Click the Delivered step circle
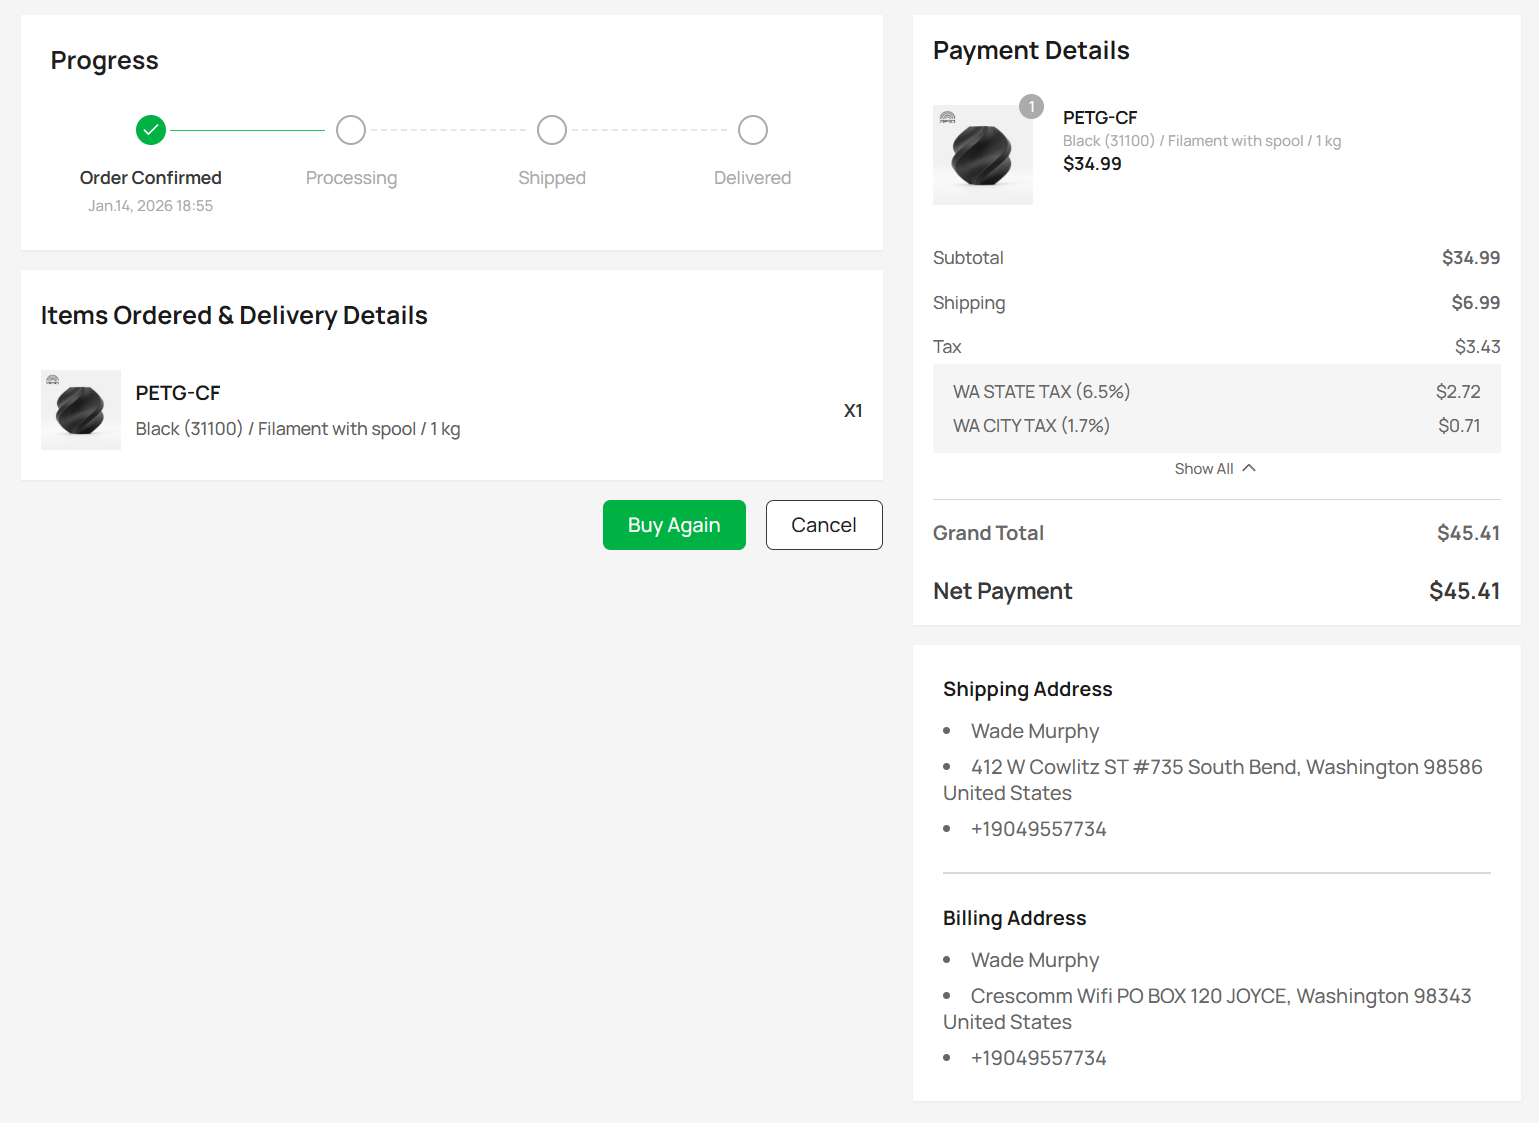Screen dimensions: 1539x1123 [753, 130]
